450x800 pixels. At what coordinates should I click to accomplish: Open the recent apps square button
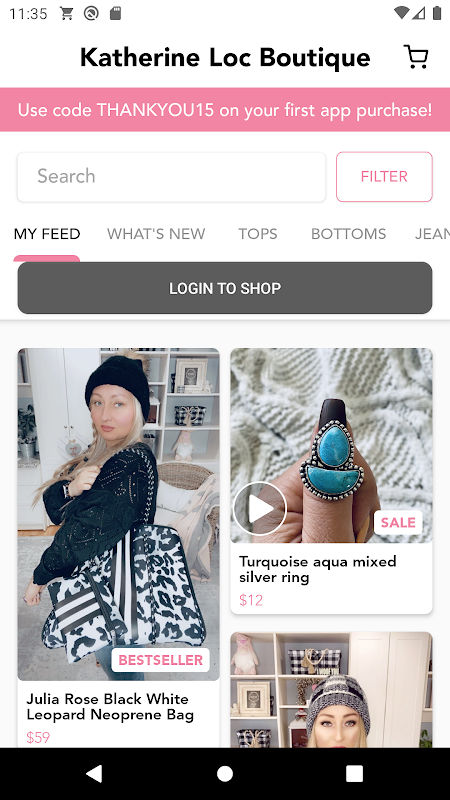point(355,773)
